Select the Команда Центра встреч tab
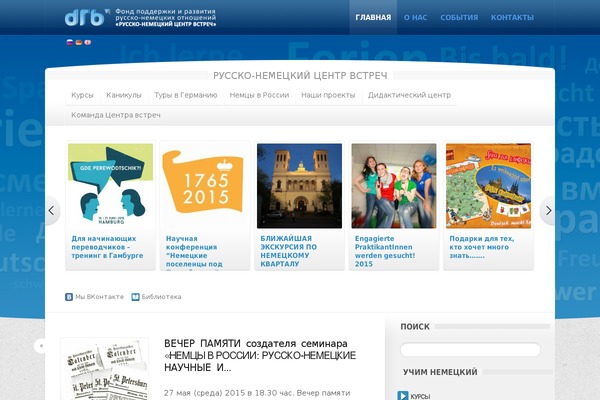600x400 pixels. [116, 115]
